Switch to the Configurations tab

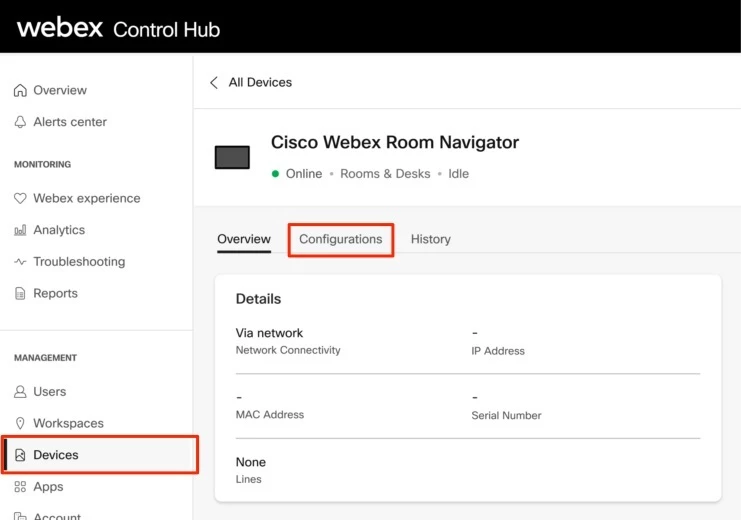(341, 239)
